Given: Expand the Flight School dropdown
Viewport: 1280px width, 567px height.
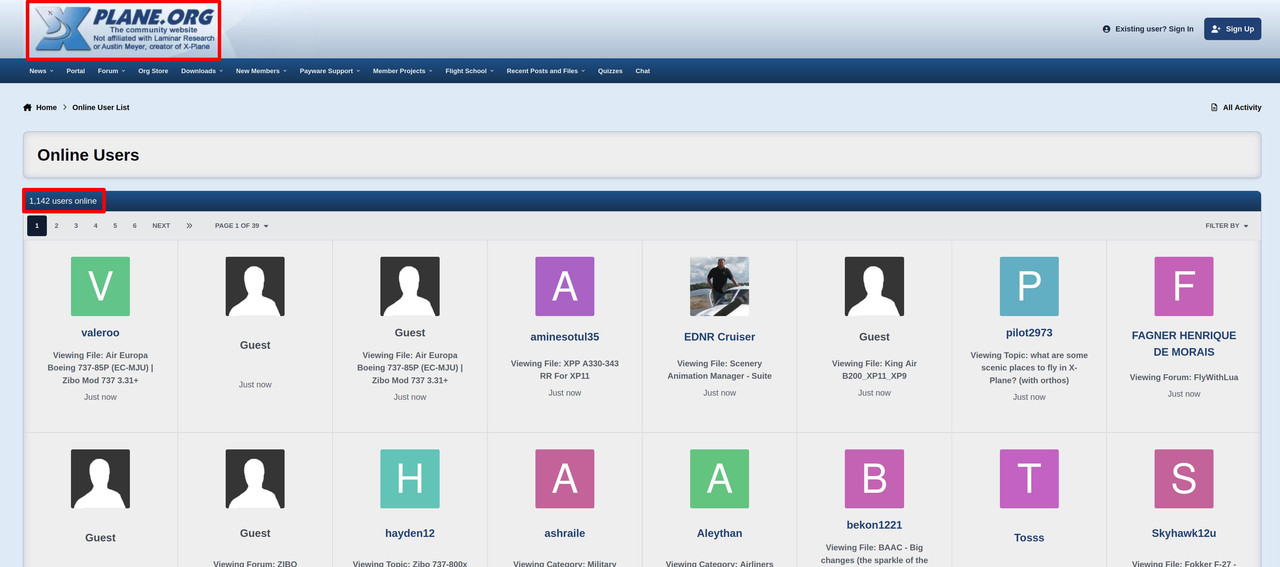Looking at the screenshot, I should point(470,71).
